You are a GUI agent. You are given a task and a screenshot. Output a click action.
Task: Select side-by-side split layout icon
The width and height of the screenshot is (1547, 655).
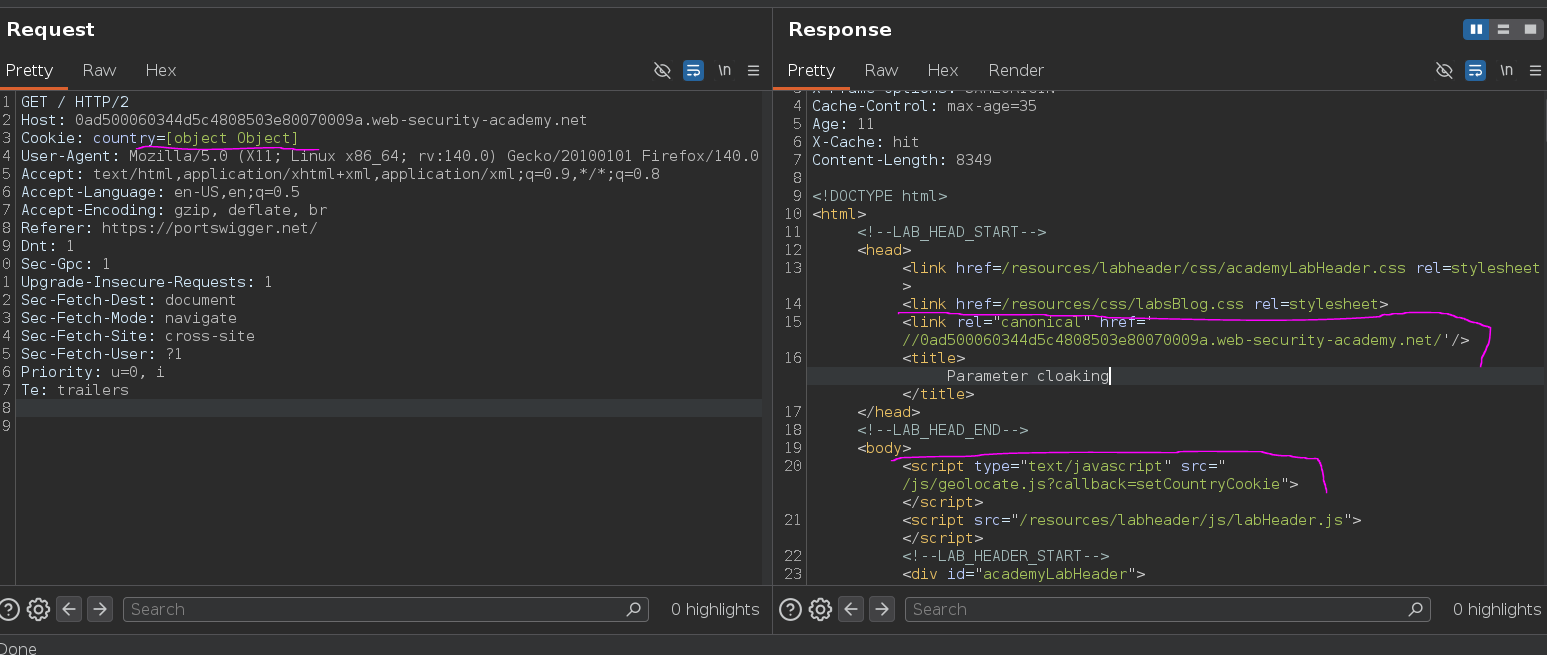point(1476,30)
